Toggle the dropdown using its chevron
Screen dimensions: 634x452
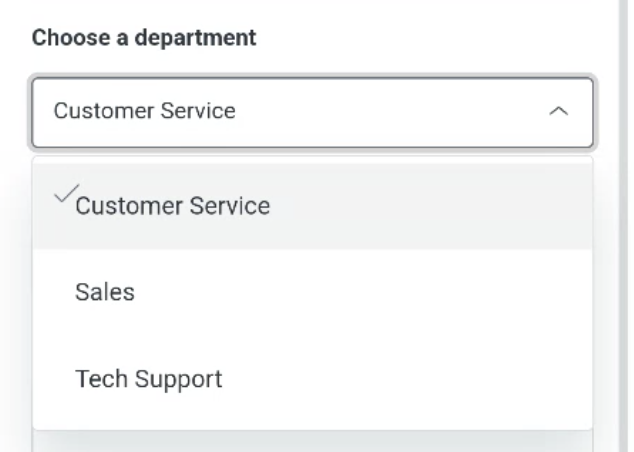tap(560, 111)
